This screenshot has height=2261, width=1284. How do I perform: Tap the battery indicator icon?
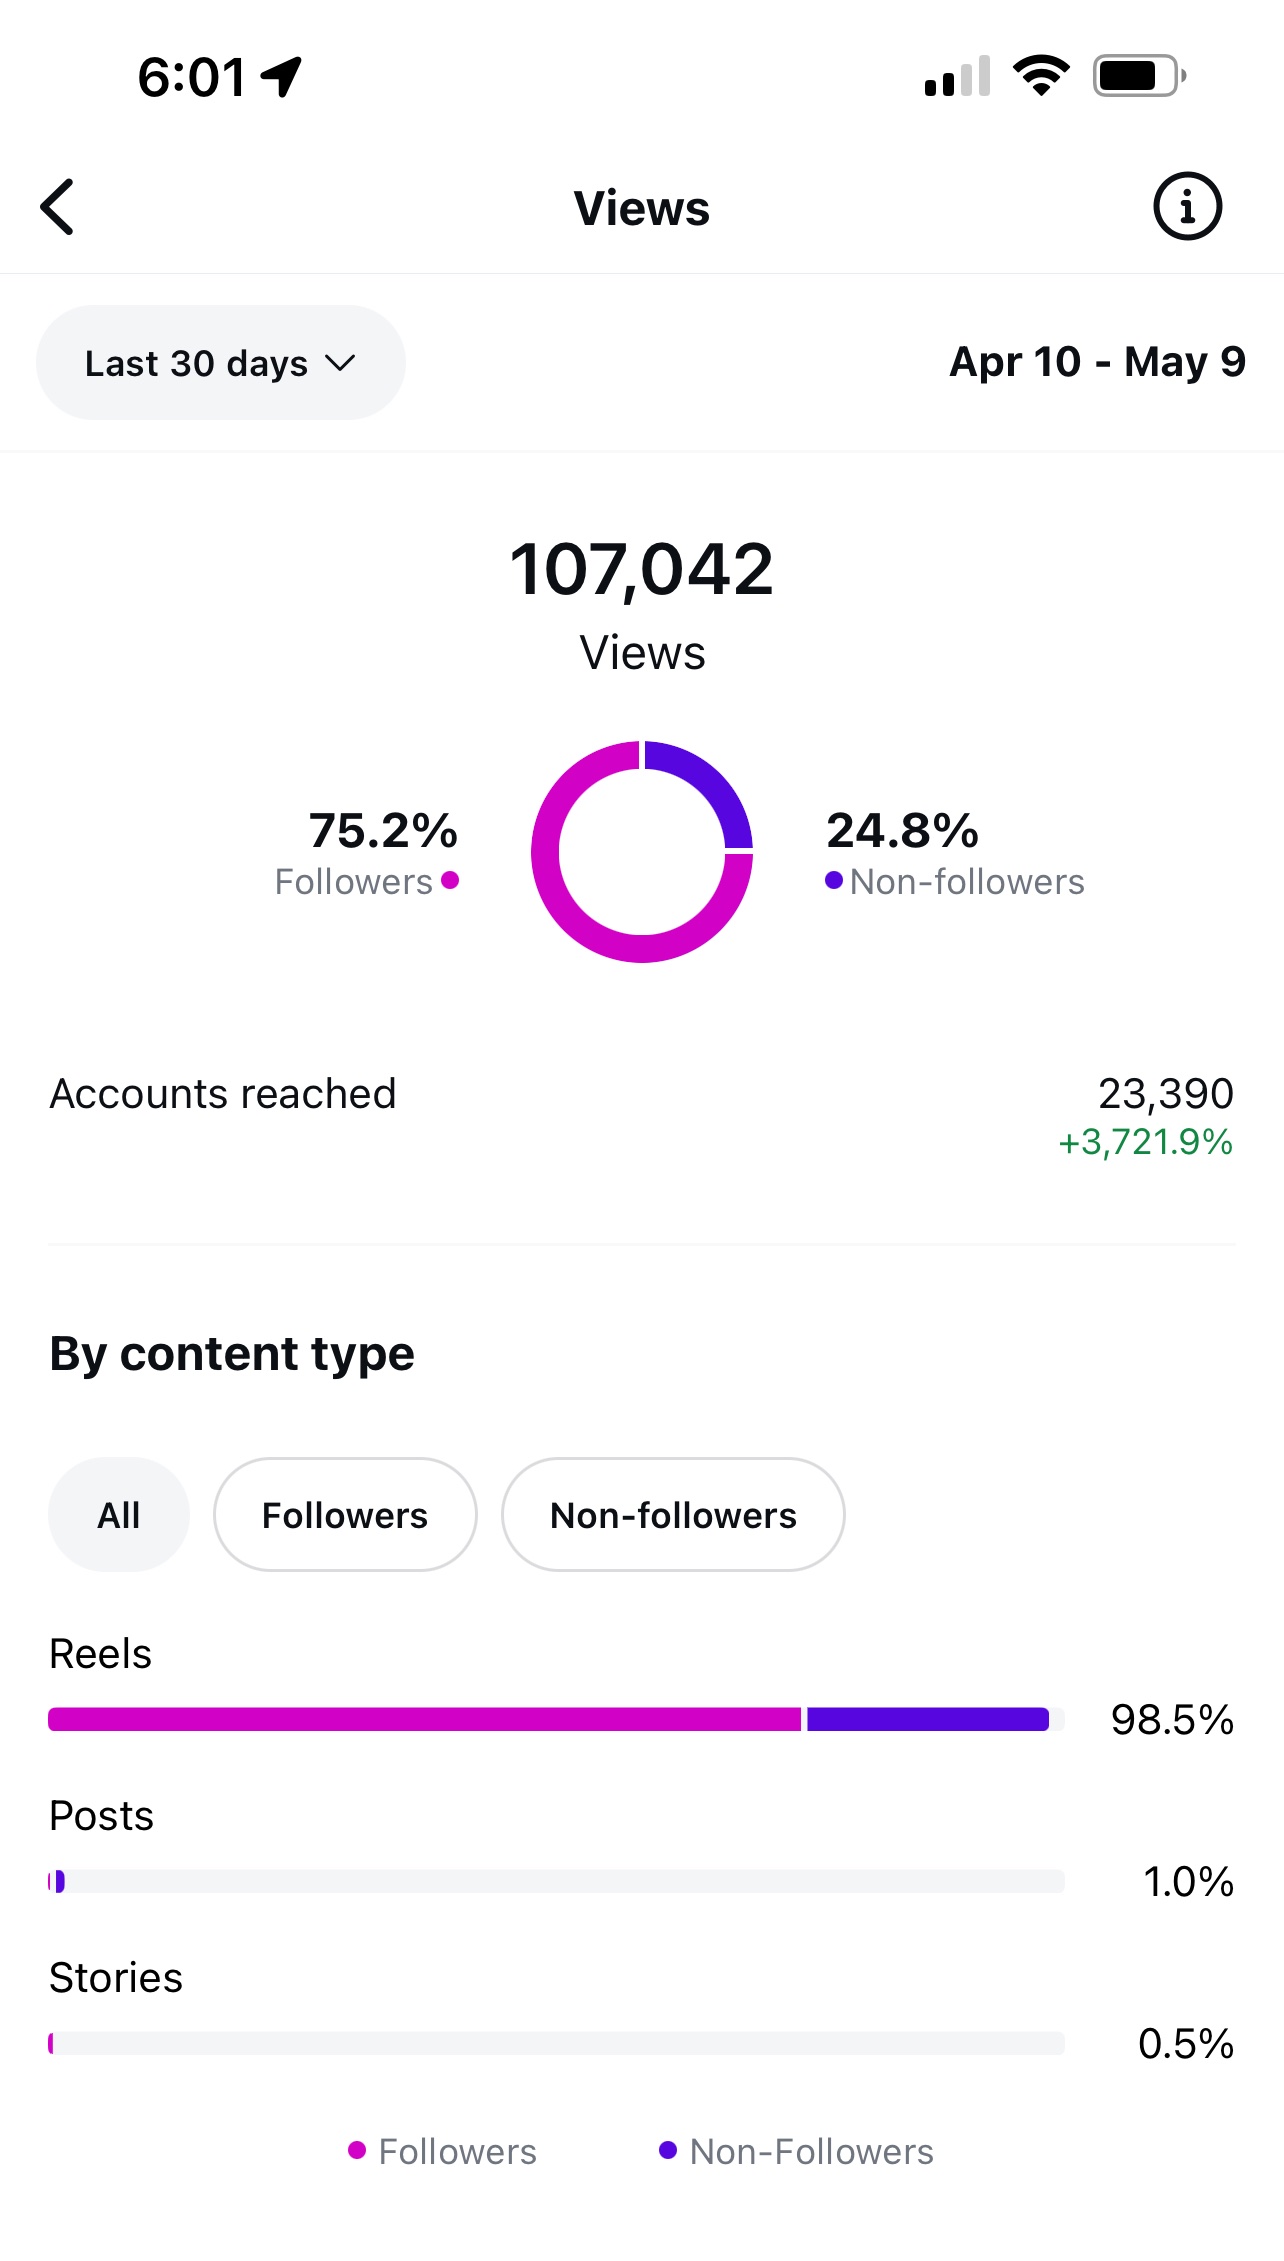(1140, 75)
